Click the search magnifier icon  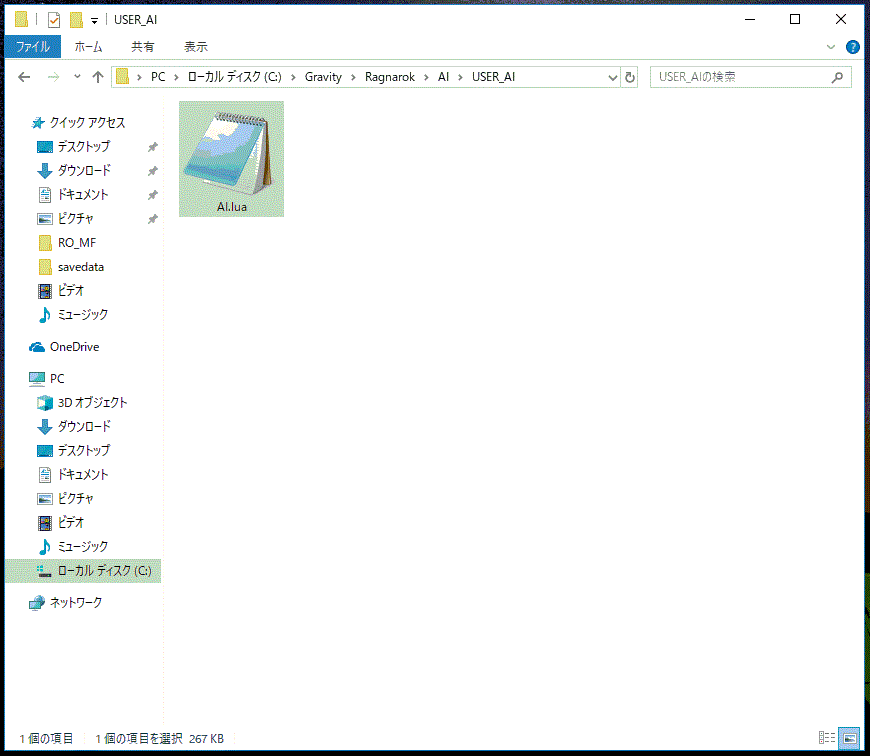(837, 77)
